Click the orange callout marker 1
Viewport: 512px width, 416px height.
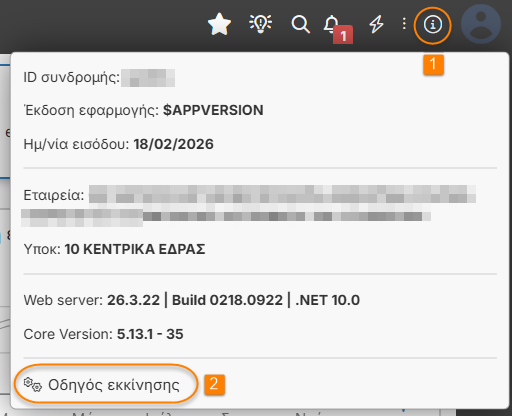[x=433, y=64]
